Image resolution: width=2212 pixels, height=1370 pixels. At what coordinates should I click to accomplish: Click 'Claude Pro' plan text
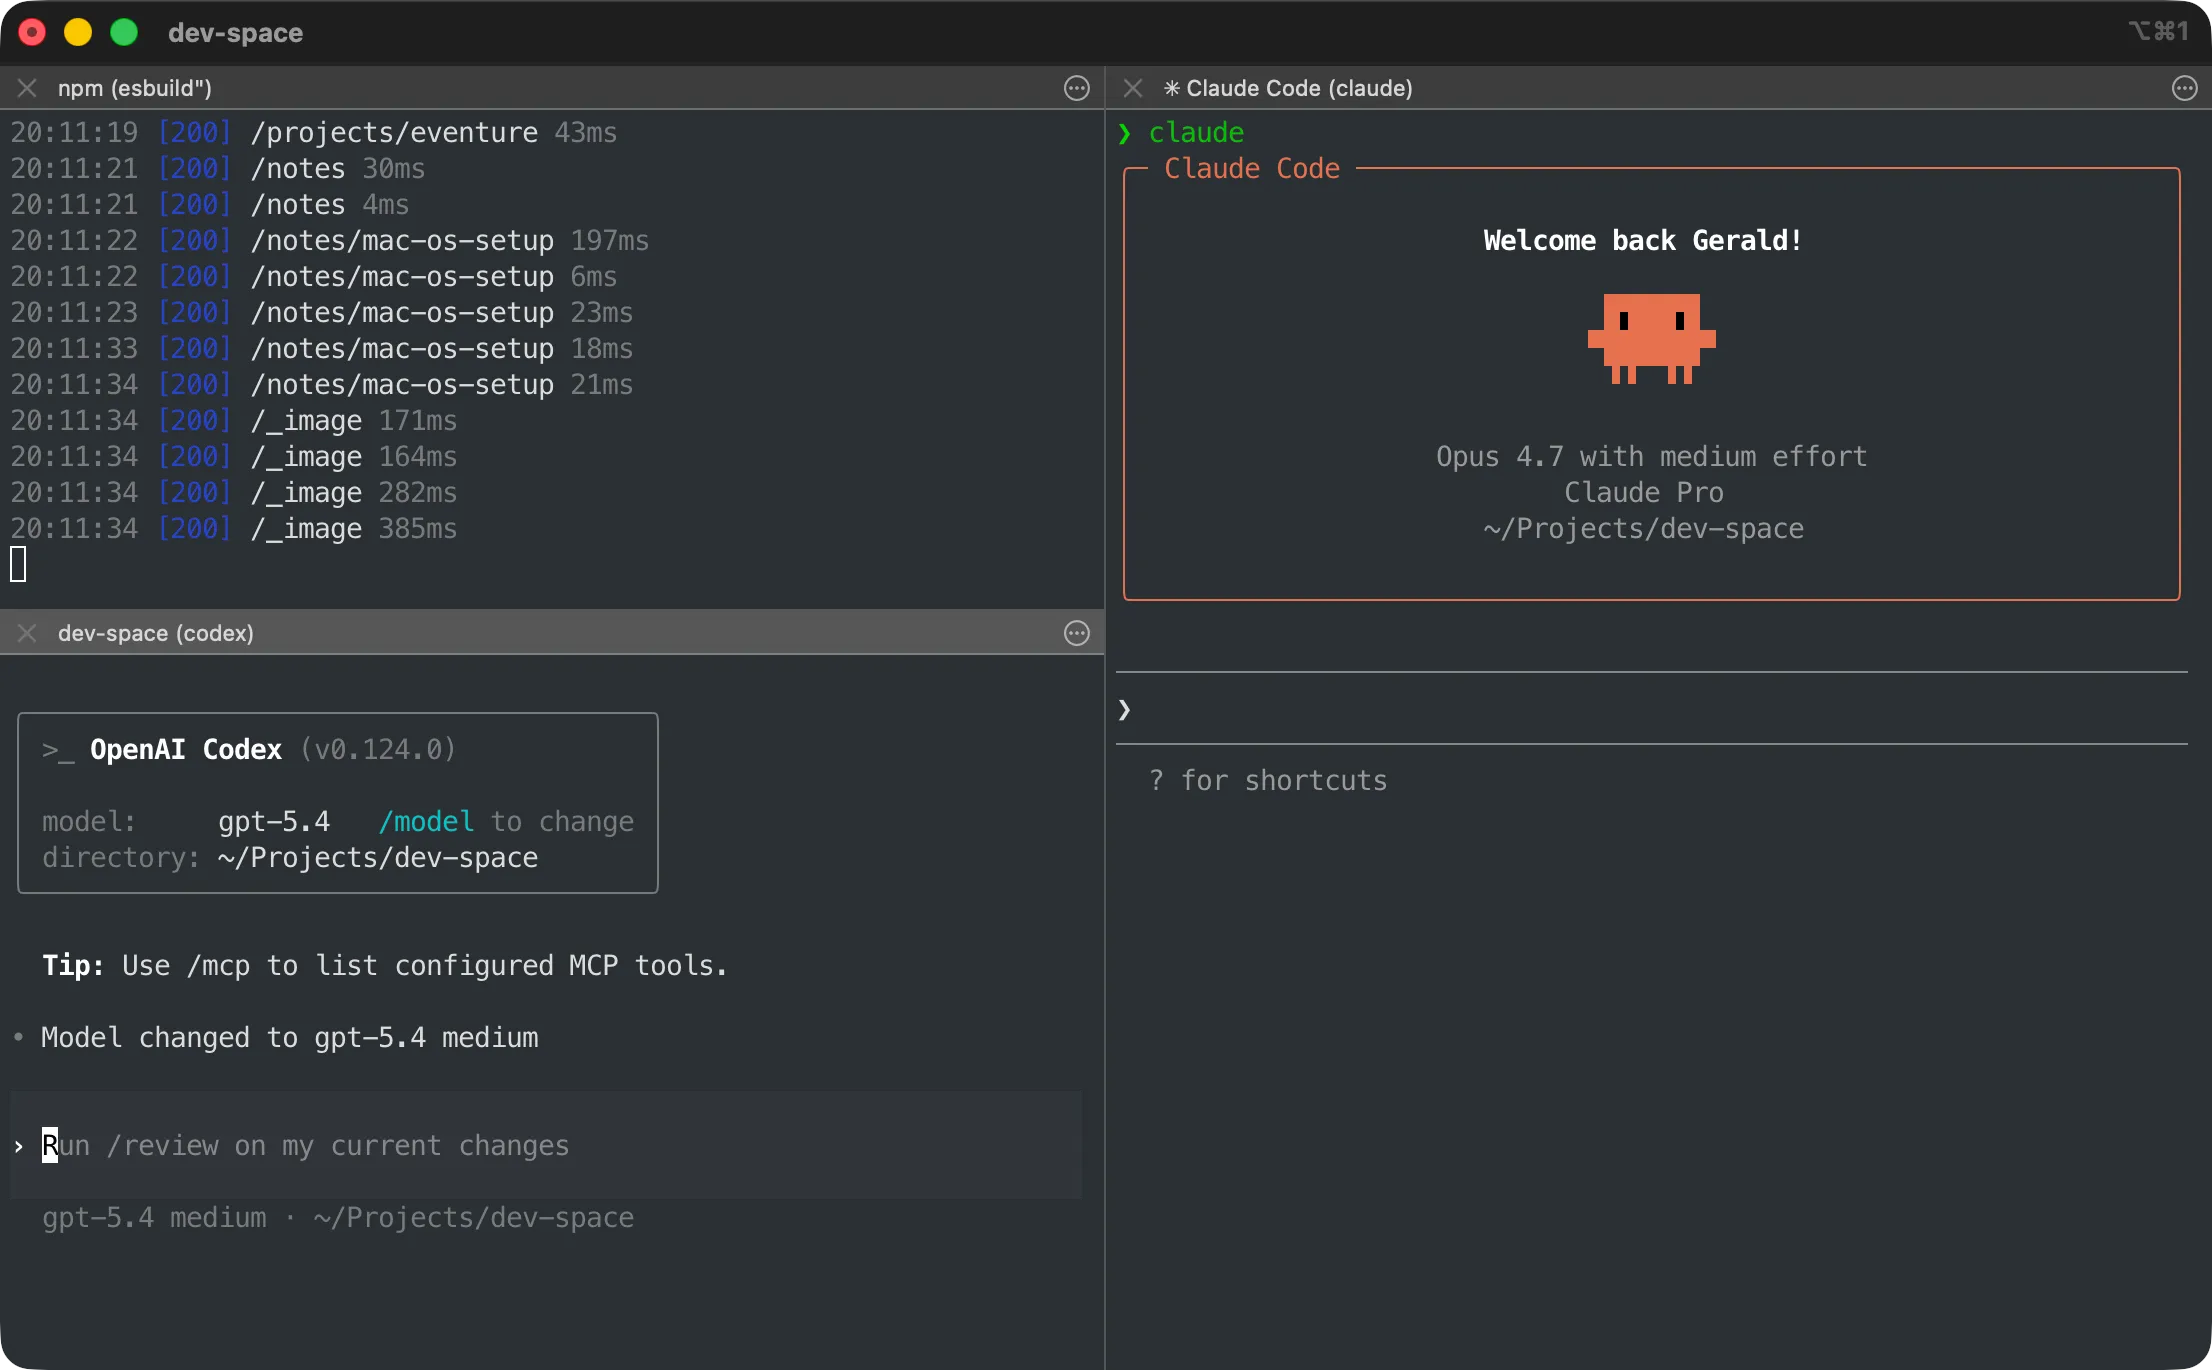click(1644, 492)
